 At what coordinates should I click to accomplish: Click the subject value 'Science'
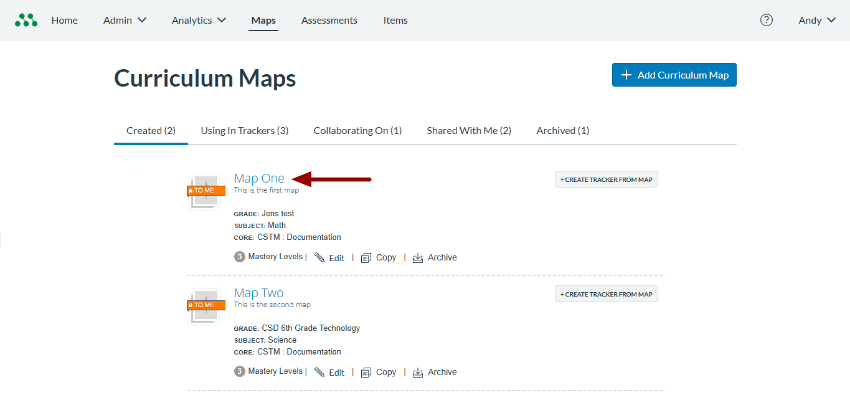282,340
